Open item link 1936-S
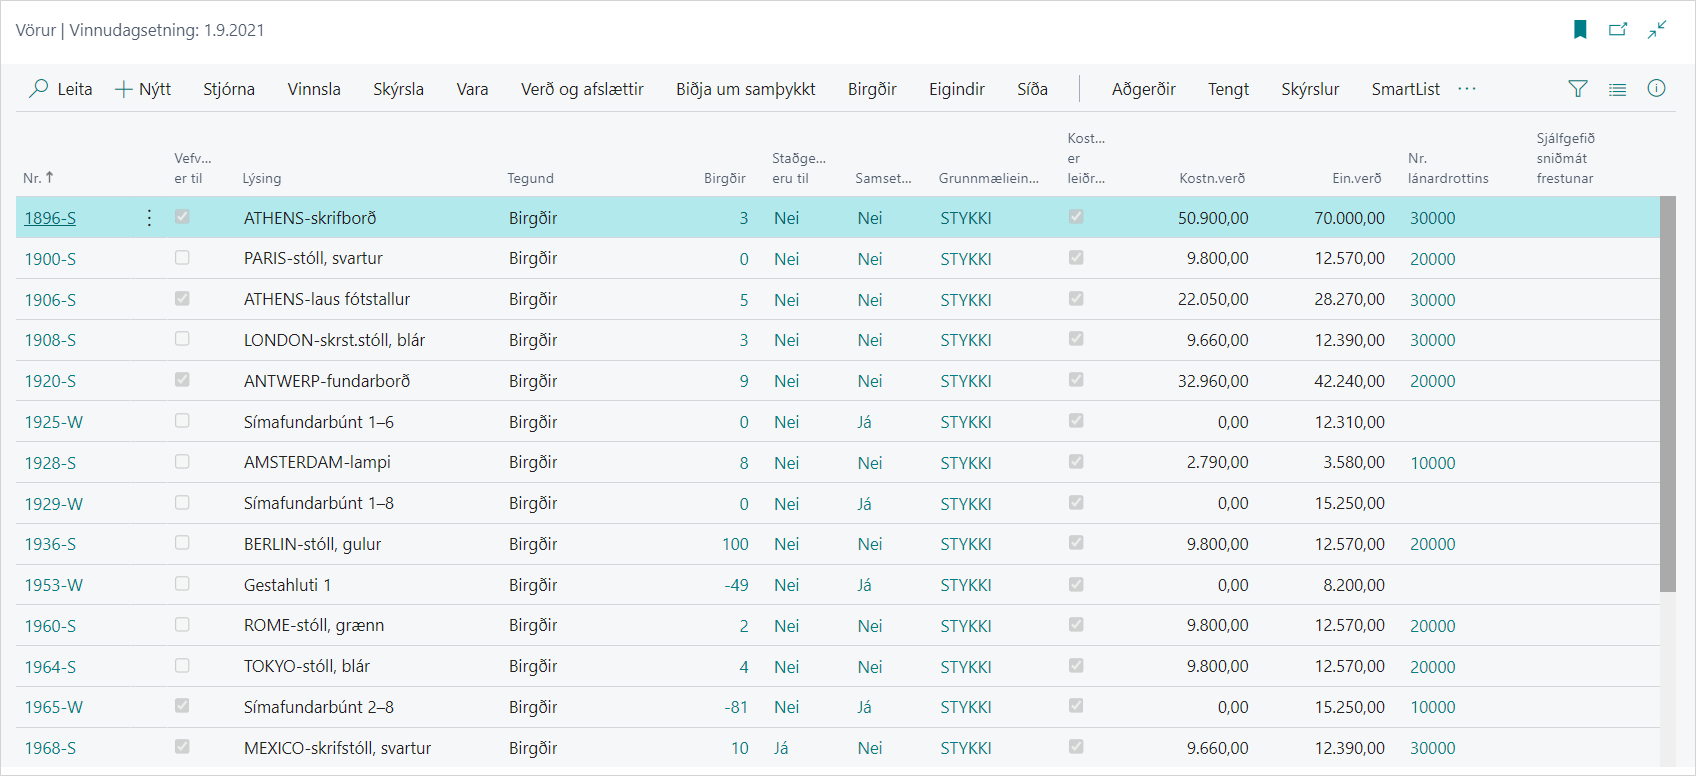Viewport: 1696px width, 776px height. click(x=50, y=544)
